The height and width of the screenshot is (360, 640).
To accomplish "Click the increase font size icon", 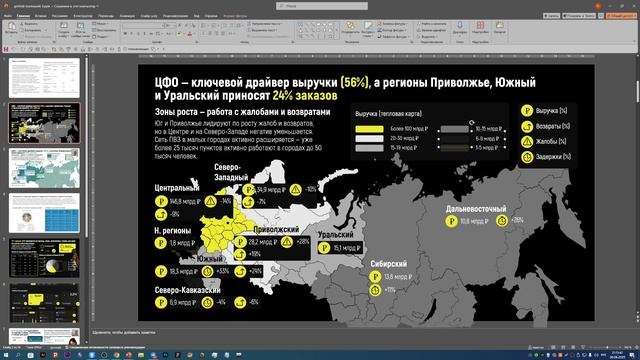I will point(179,25).
